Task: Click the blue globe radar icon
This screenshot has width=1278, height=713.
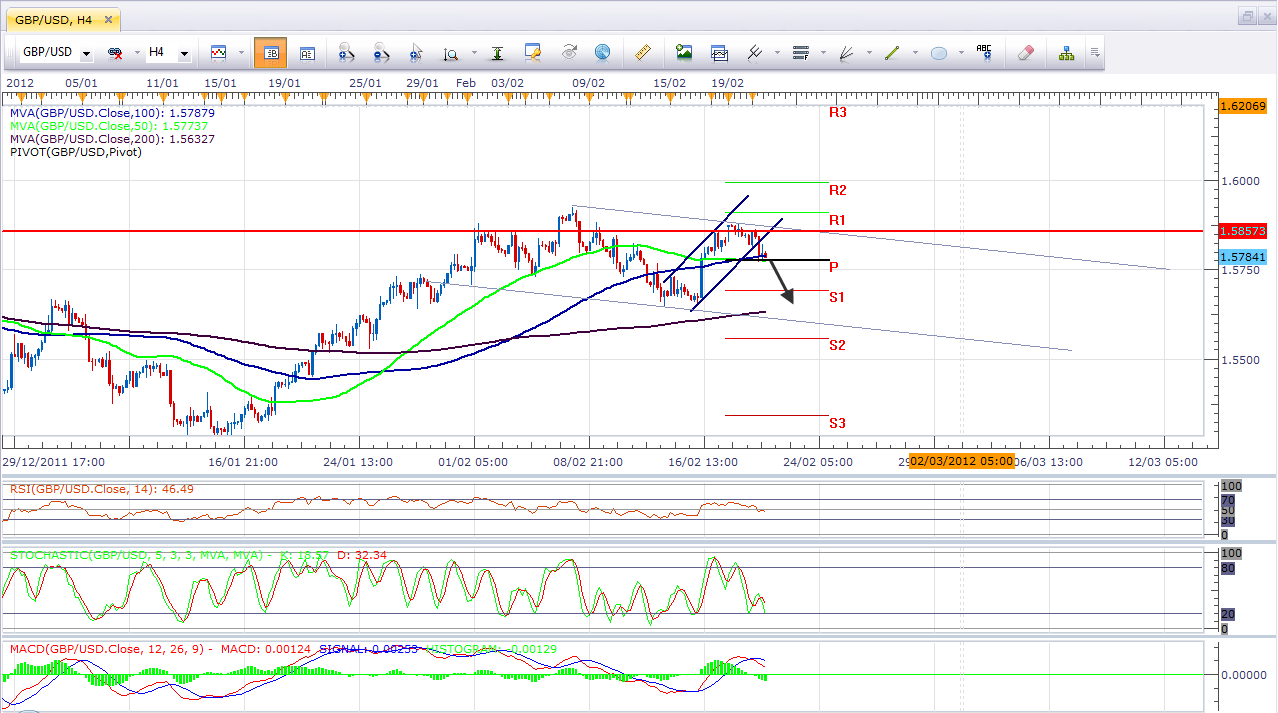Action: point(603,52)
